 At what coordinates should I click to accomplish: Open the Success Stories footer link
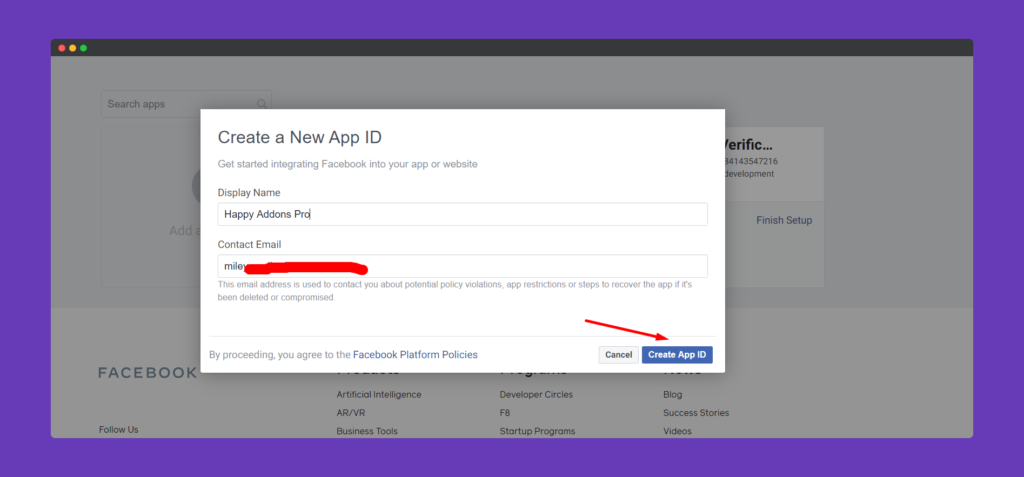coord(696,413)
